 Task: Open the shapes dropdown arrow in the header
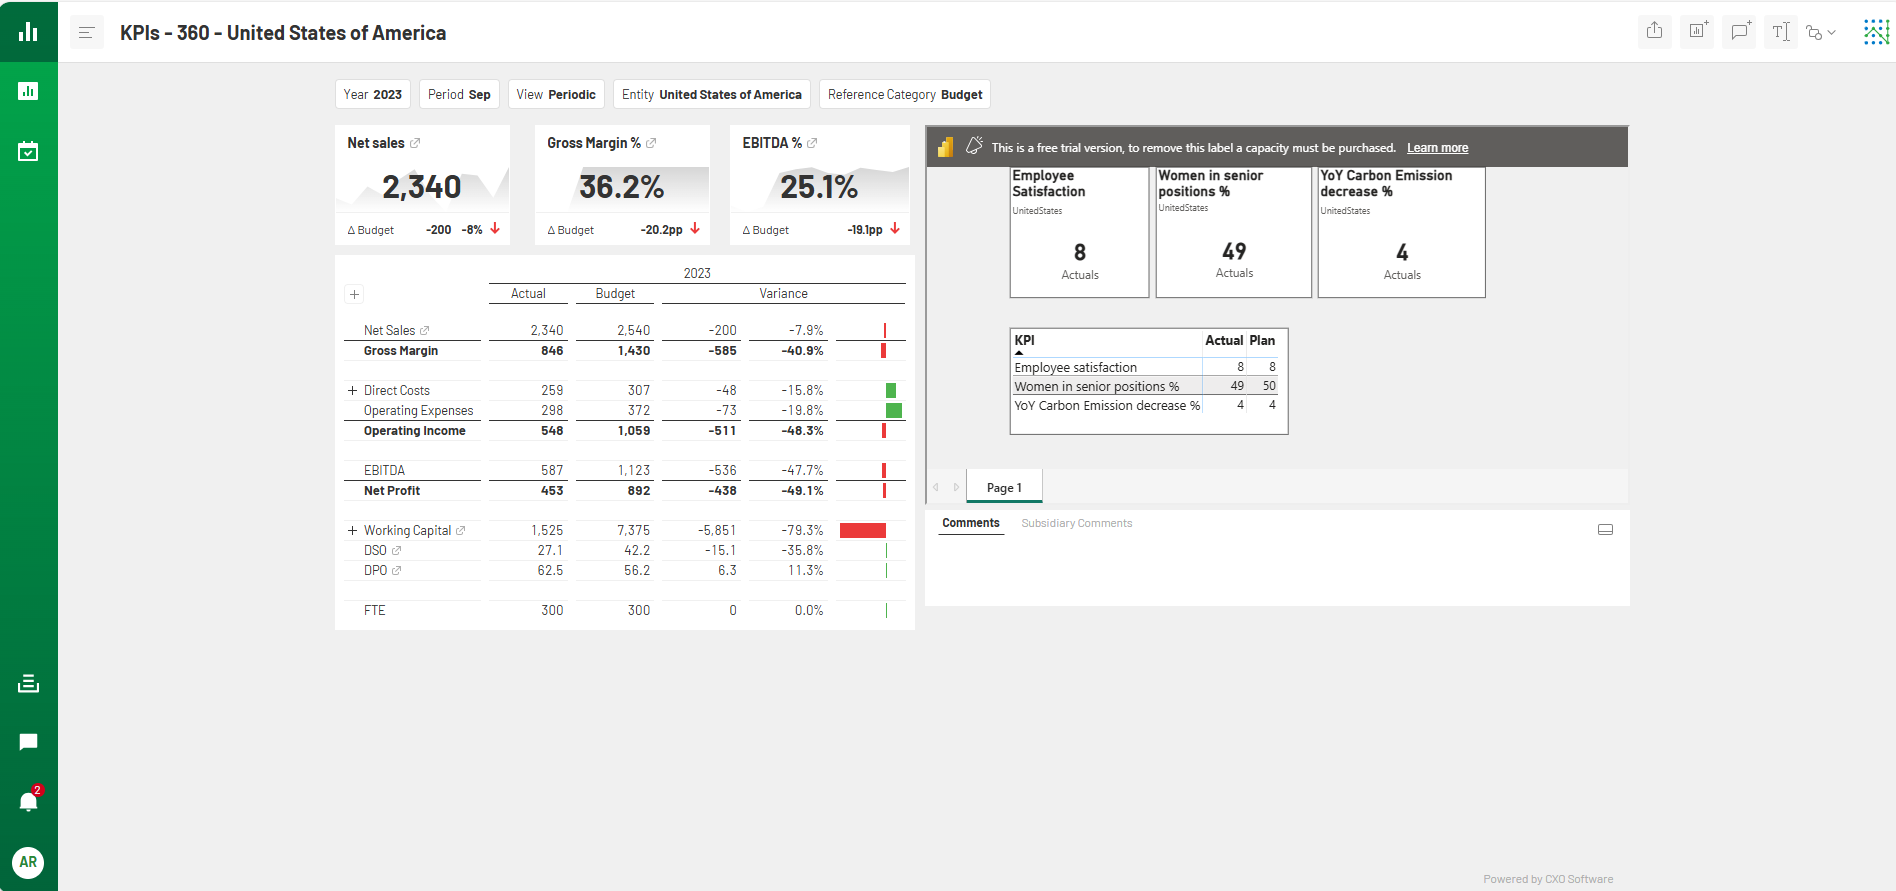click(1831, 33)
